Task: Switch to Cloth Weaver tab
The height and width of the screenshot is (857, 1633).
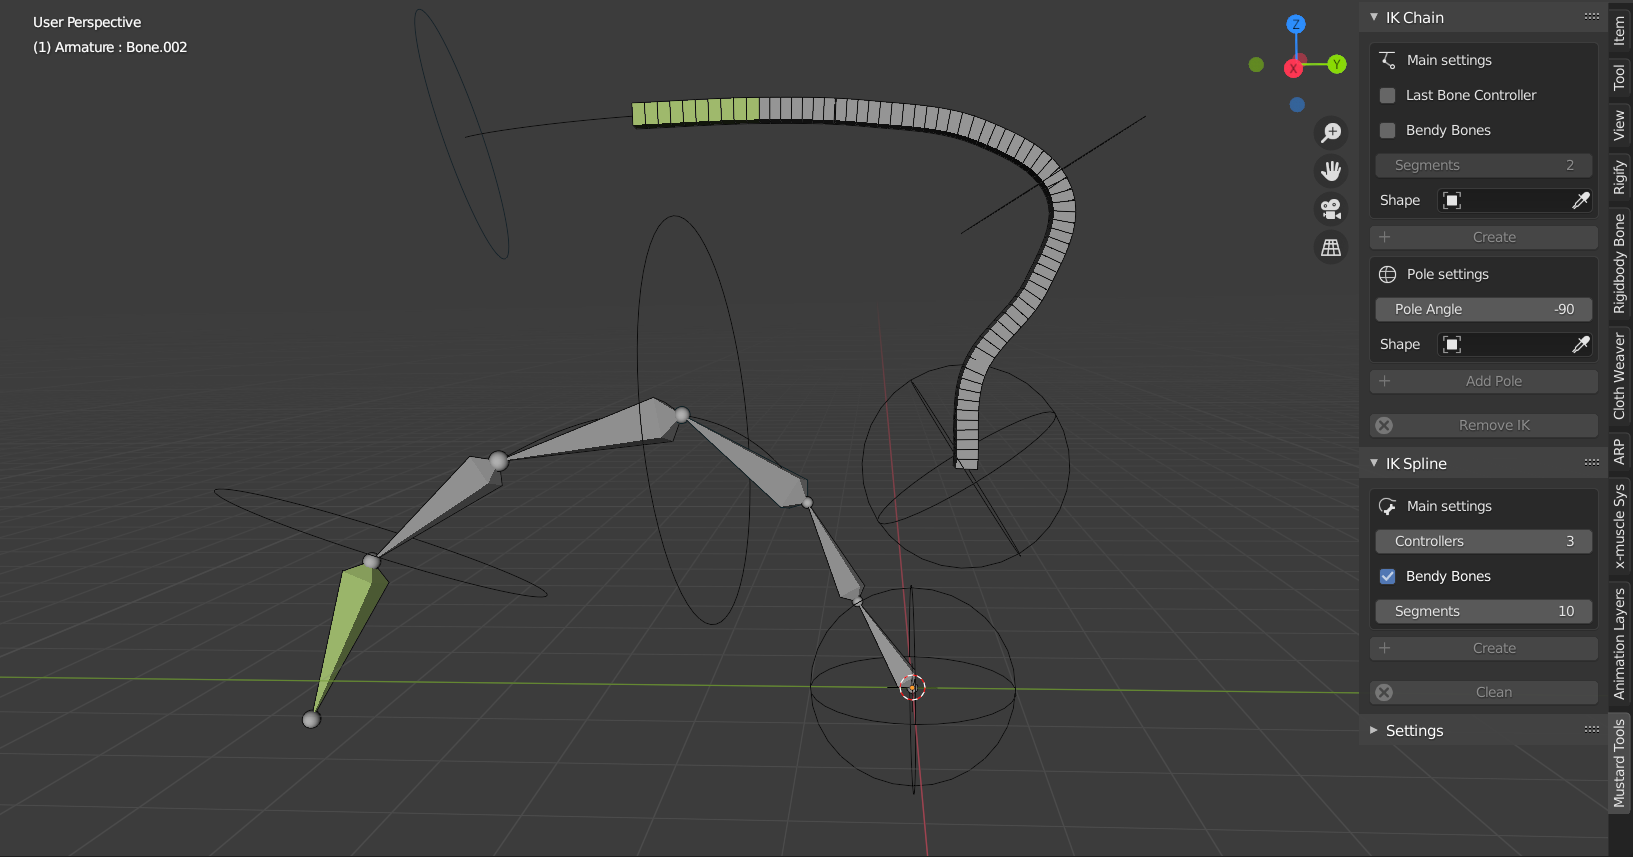Action: coord(1620,375)
